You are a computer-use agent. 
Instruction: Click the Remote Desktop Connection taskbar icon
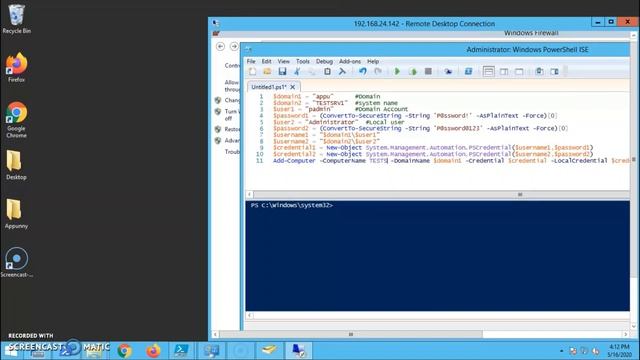click(298, 351)
